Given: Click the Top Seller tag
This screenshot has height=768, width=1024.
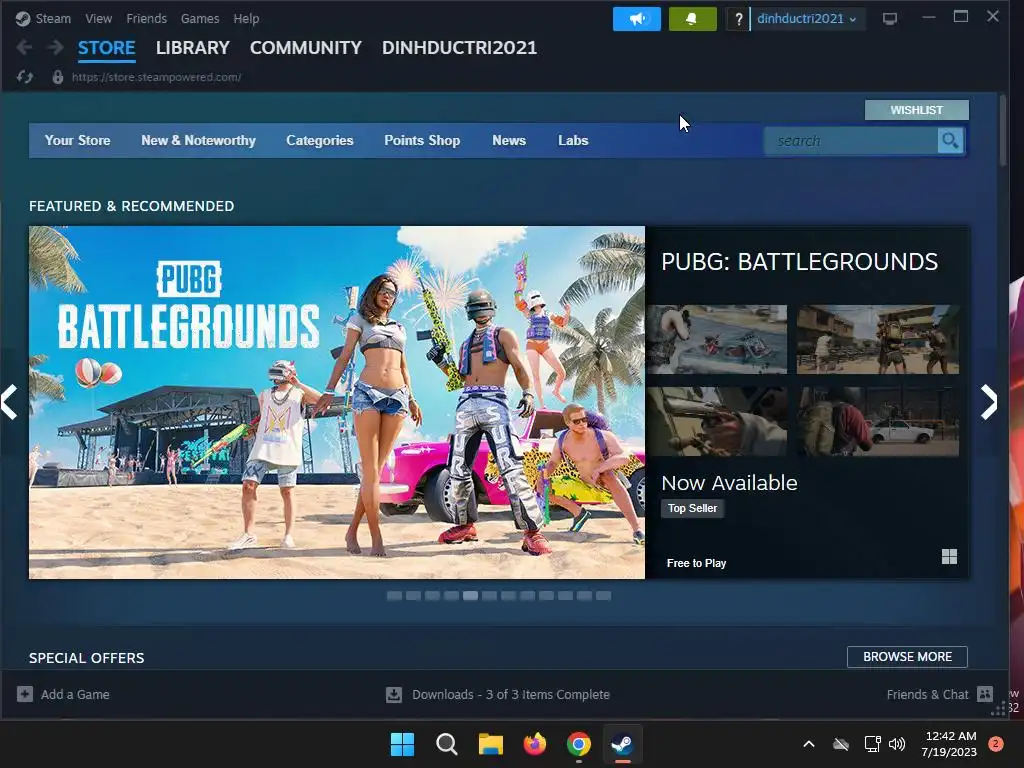Looking at the screenshot, I should 692,508.
